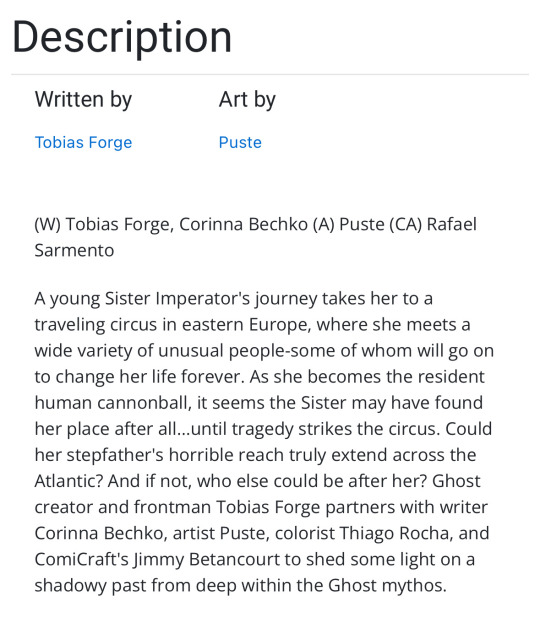Click '(W)' at the credits line start

click(x=48, y=224)
